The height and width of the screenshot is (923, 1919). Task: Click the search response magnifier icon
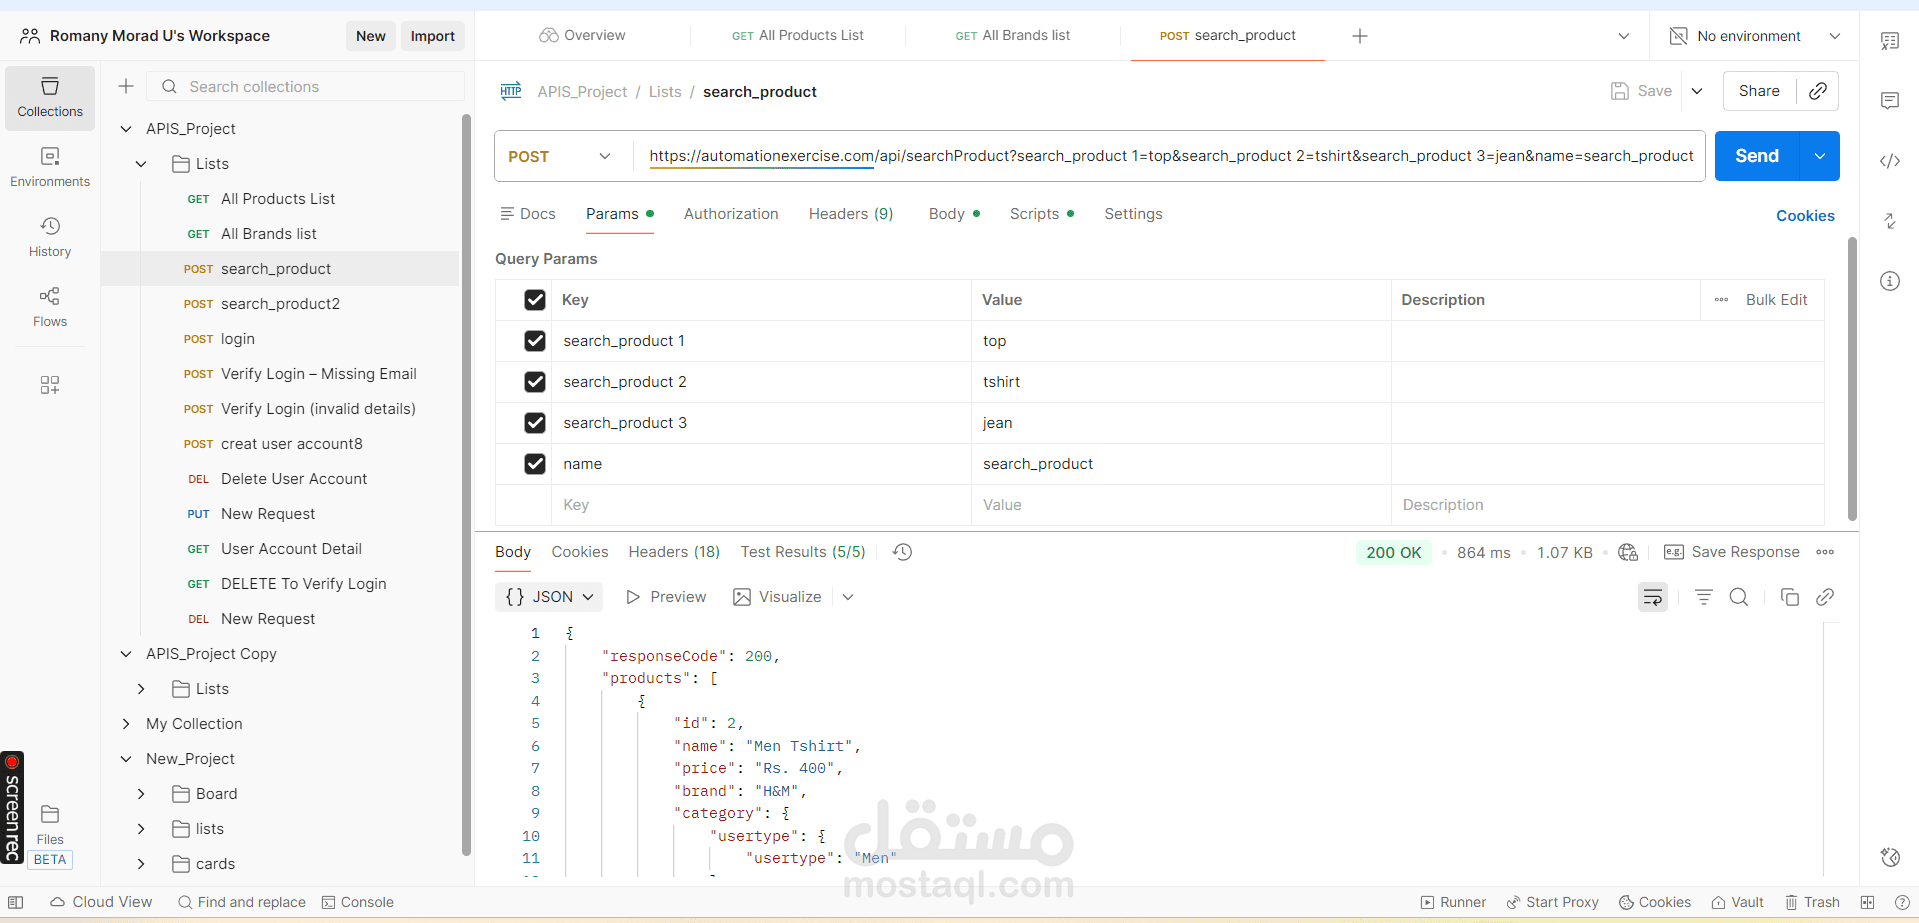coord(1739,597)
